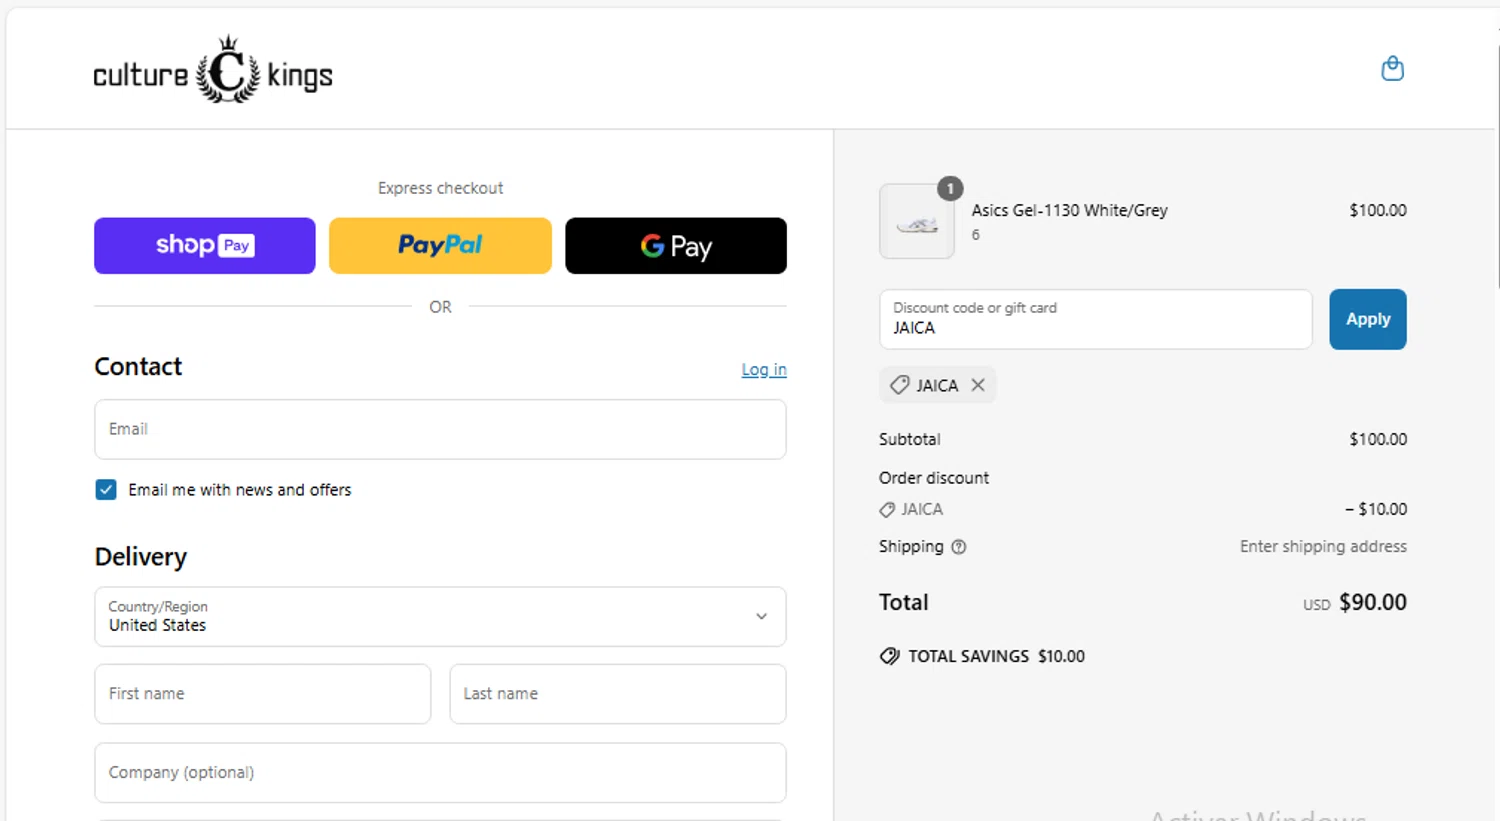Image resolution: width=1500 pixels, height=821 pixels.
Task: Click the Asics Gel-1130 product thumbnail
Action: tap(917, 222)
